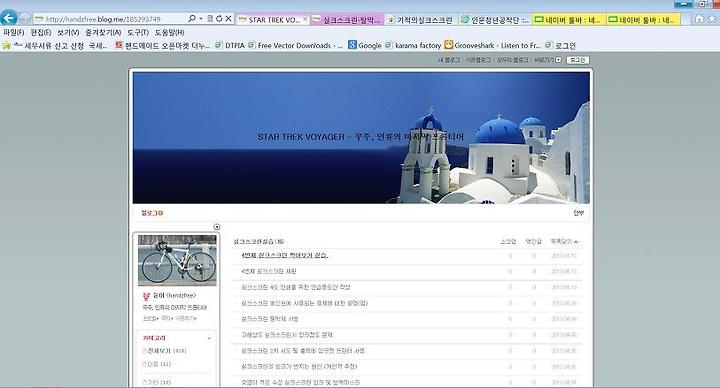Viewport: 720px width, 388px height.
Task: Open the 보기(V) menu
Action: pyautogui.click(x=68, y=33)
